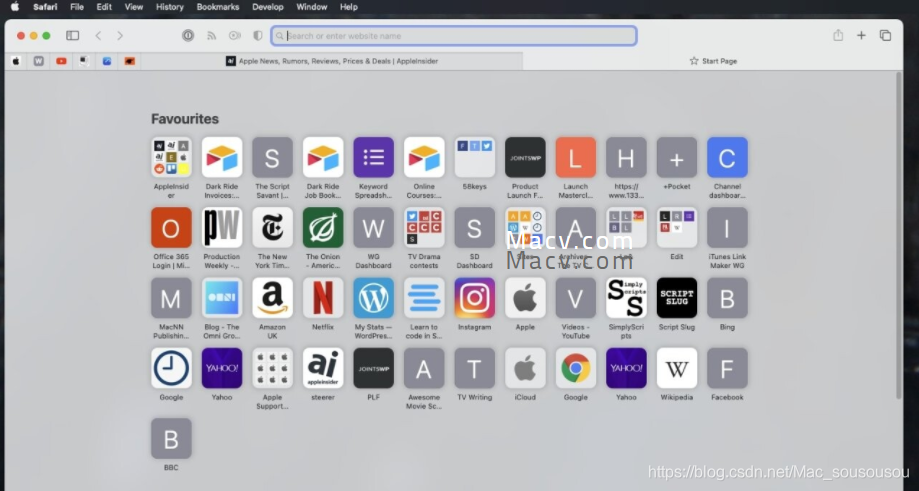Open Online Courses favourite
Image resolution: width=919 pixels, height=491 pixels.
click(x=424, y=157)
